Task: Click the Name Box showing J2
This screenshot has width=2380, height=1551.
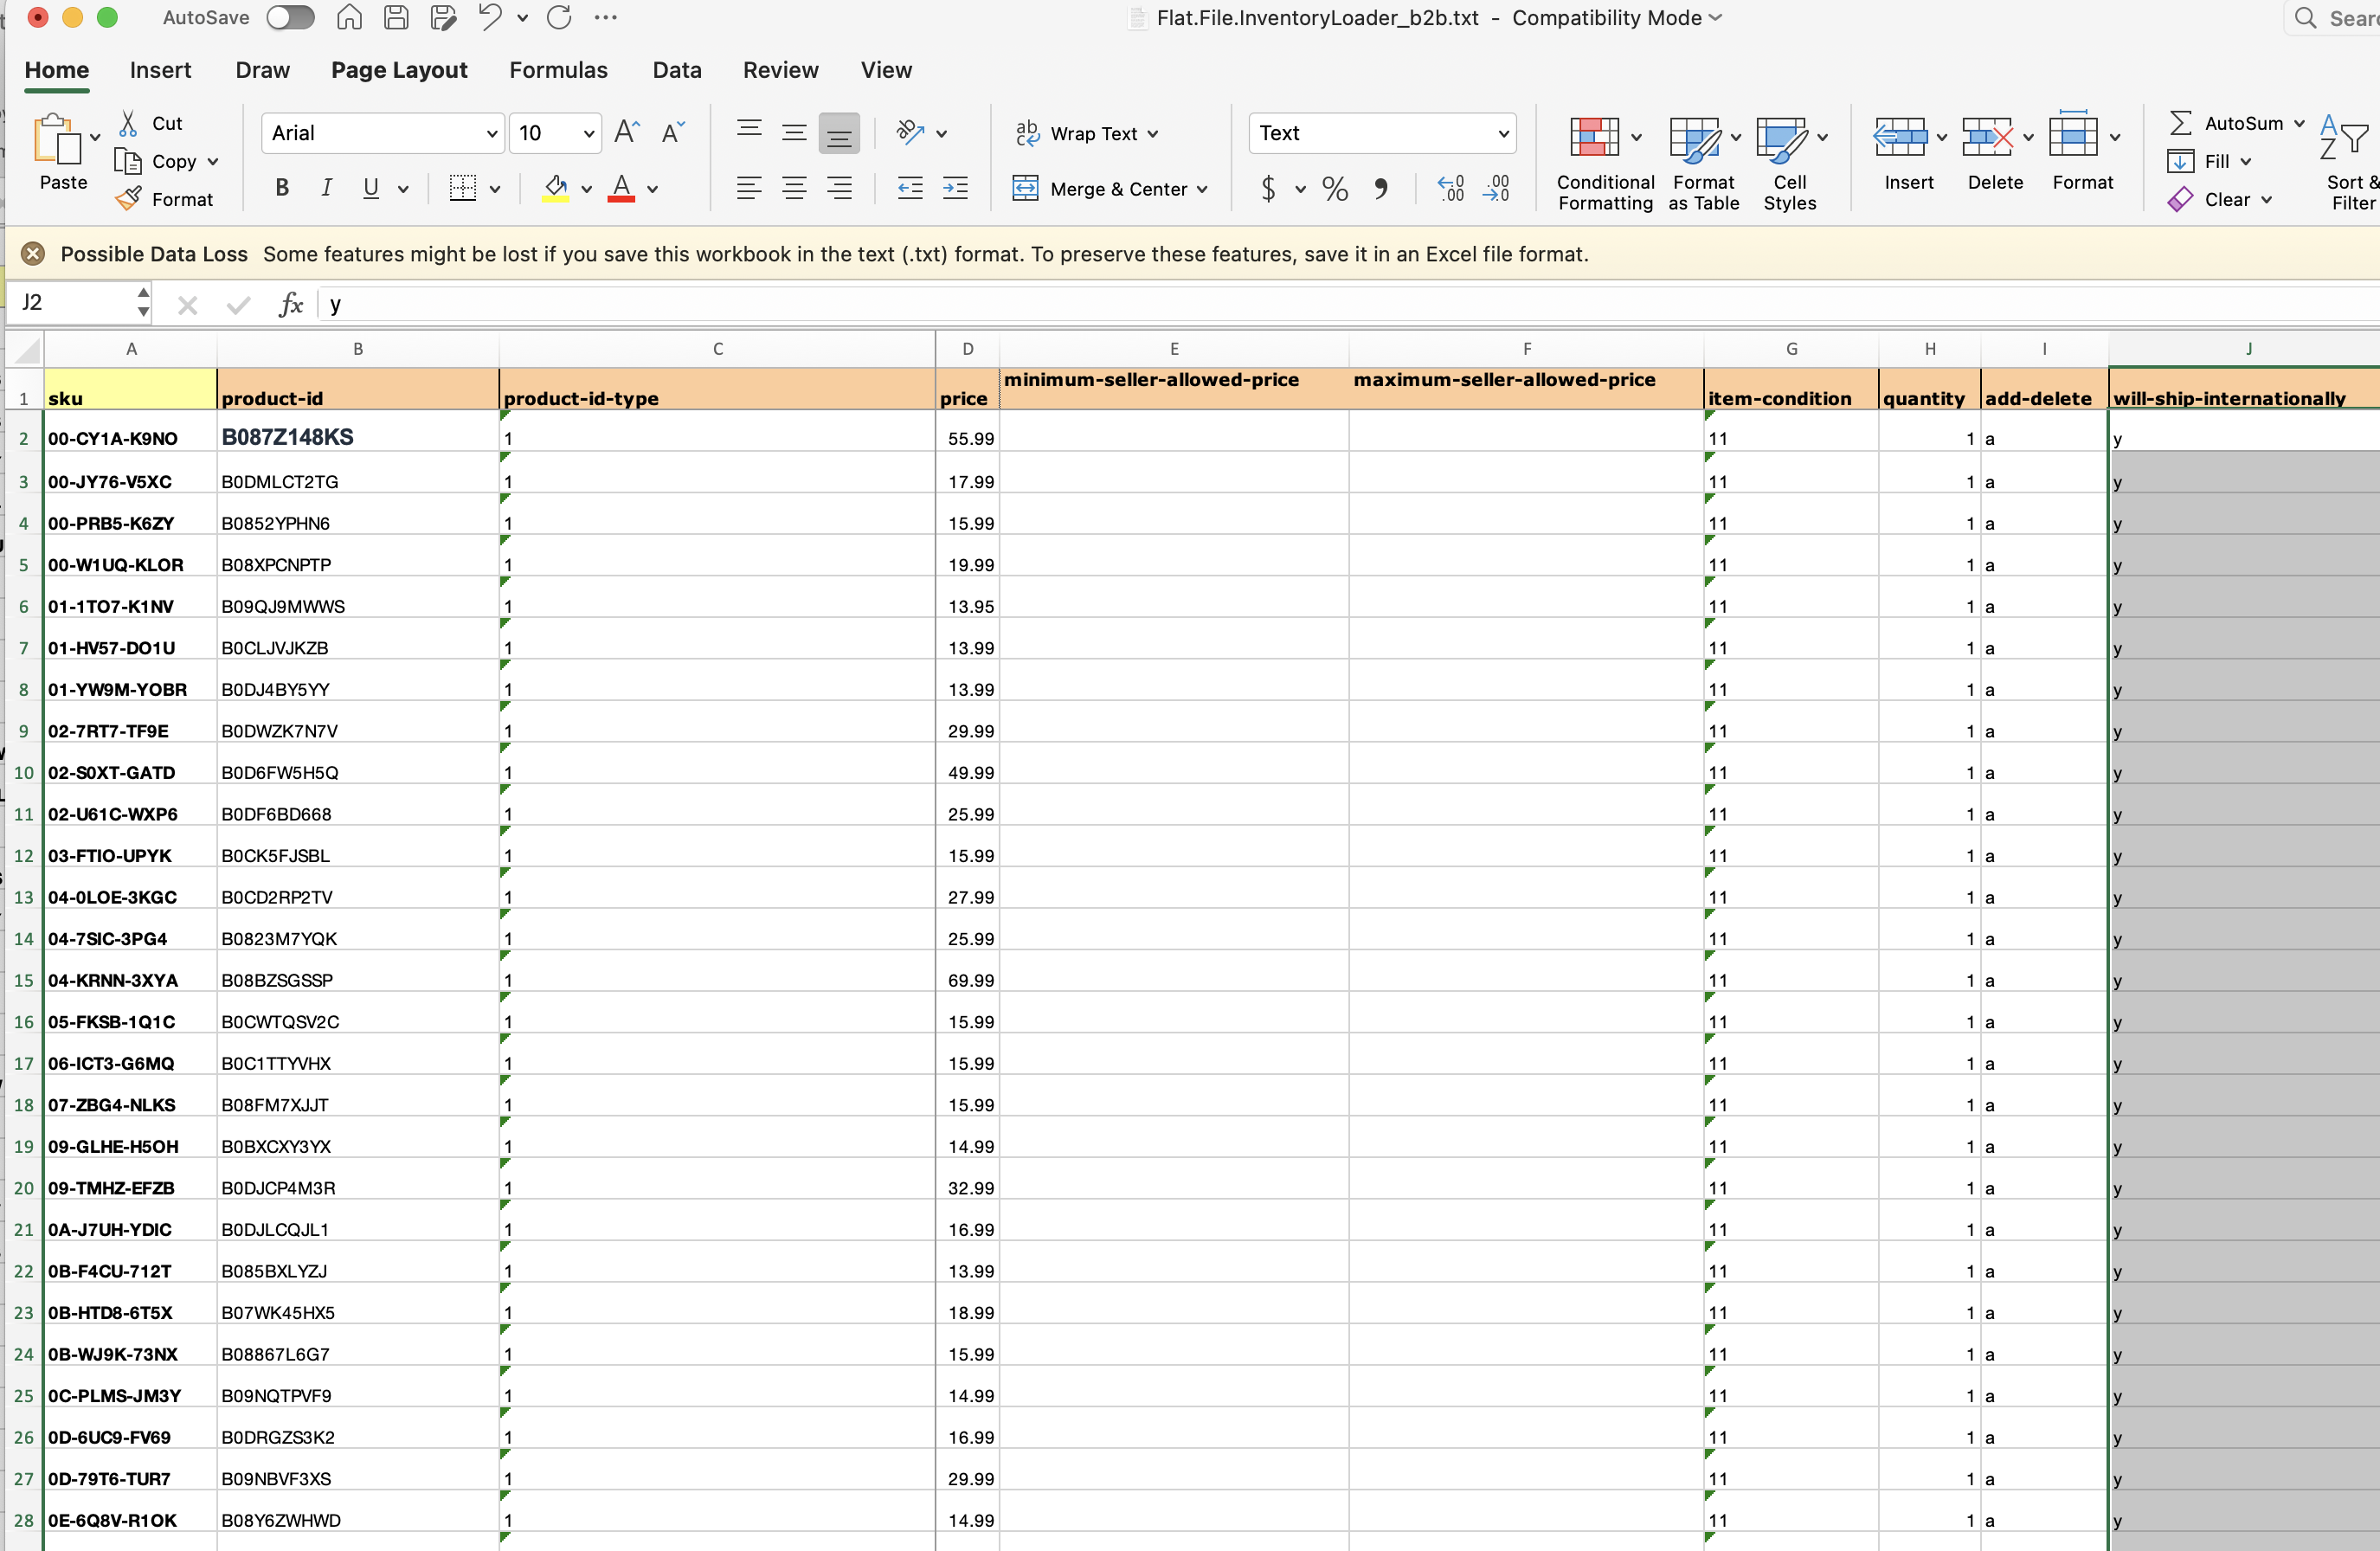Action: [x=78, y=302]
